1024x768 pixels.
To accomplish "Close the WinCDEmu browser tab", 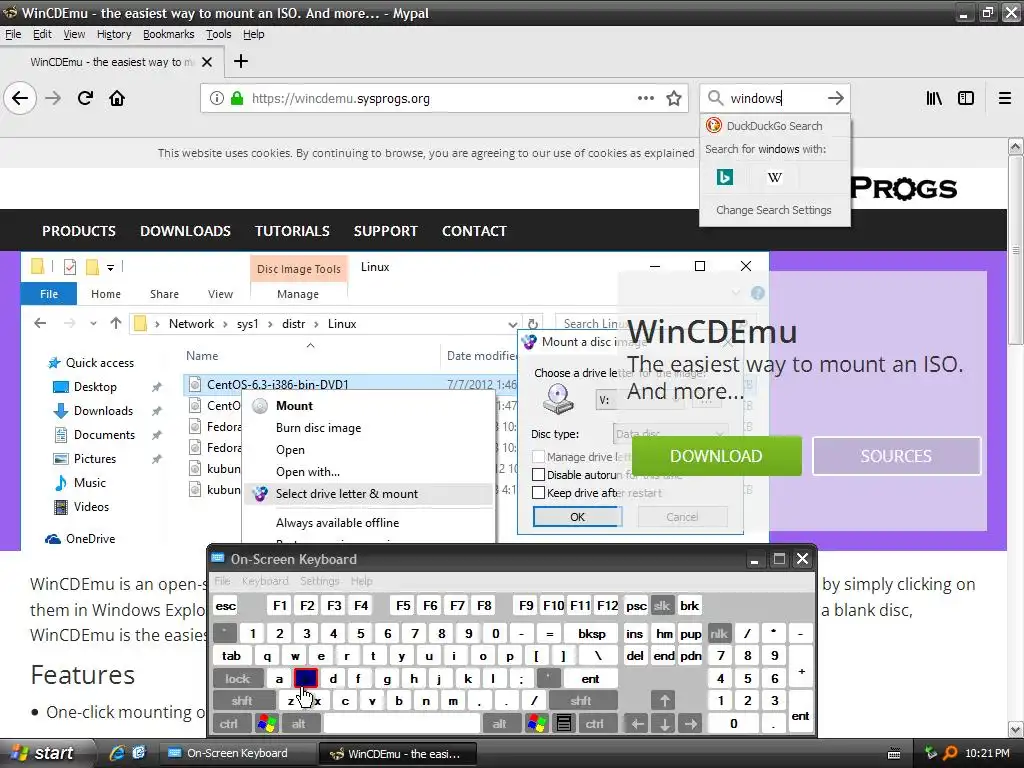I will coord(207,62).
